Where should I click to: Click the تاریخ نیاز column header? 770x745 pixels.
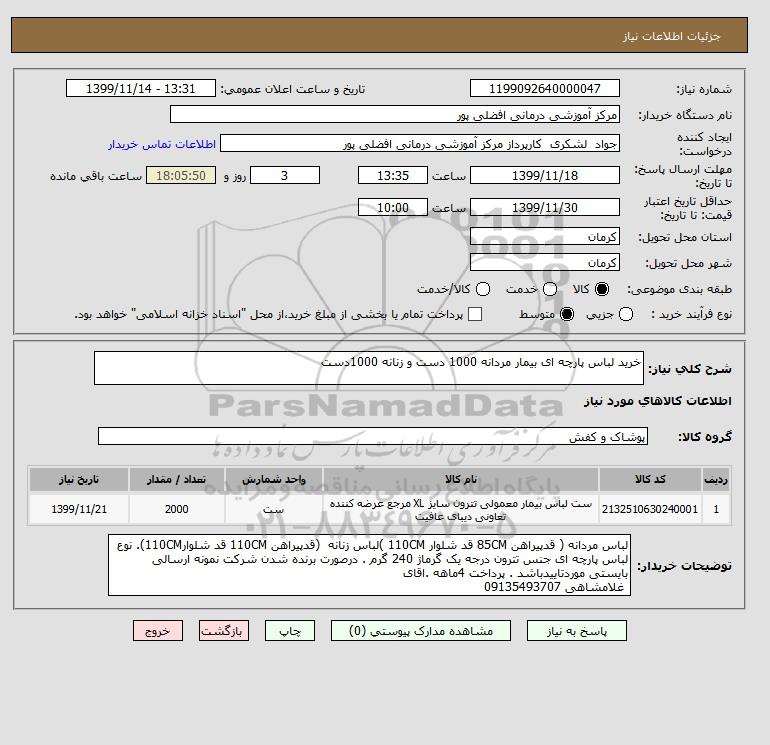pyautogui.click(x=79, y=479)
